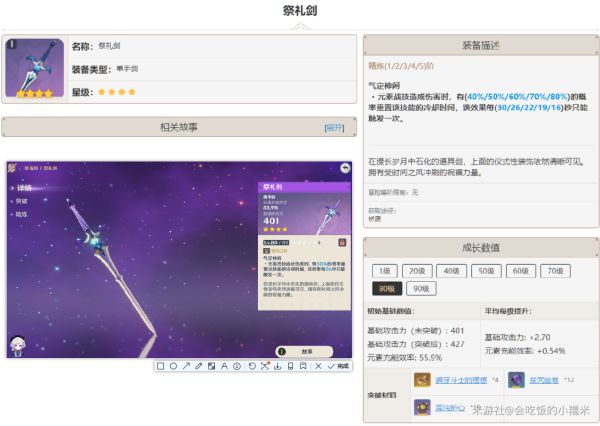The image size is (600, 426).
Task: Click the 祭礼剑 page title
Action: [x=300, y=11]
